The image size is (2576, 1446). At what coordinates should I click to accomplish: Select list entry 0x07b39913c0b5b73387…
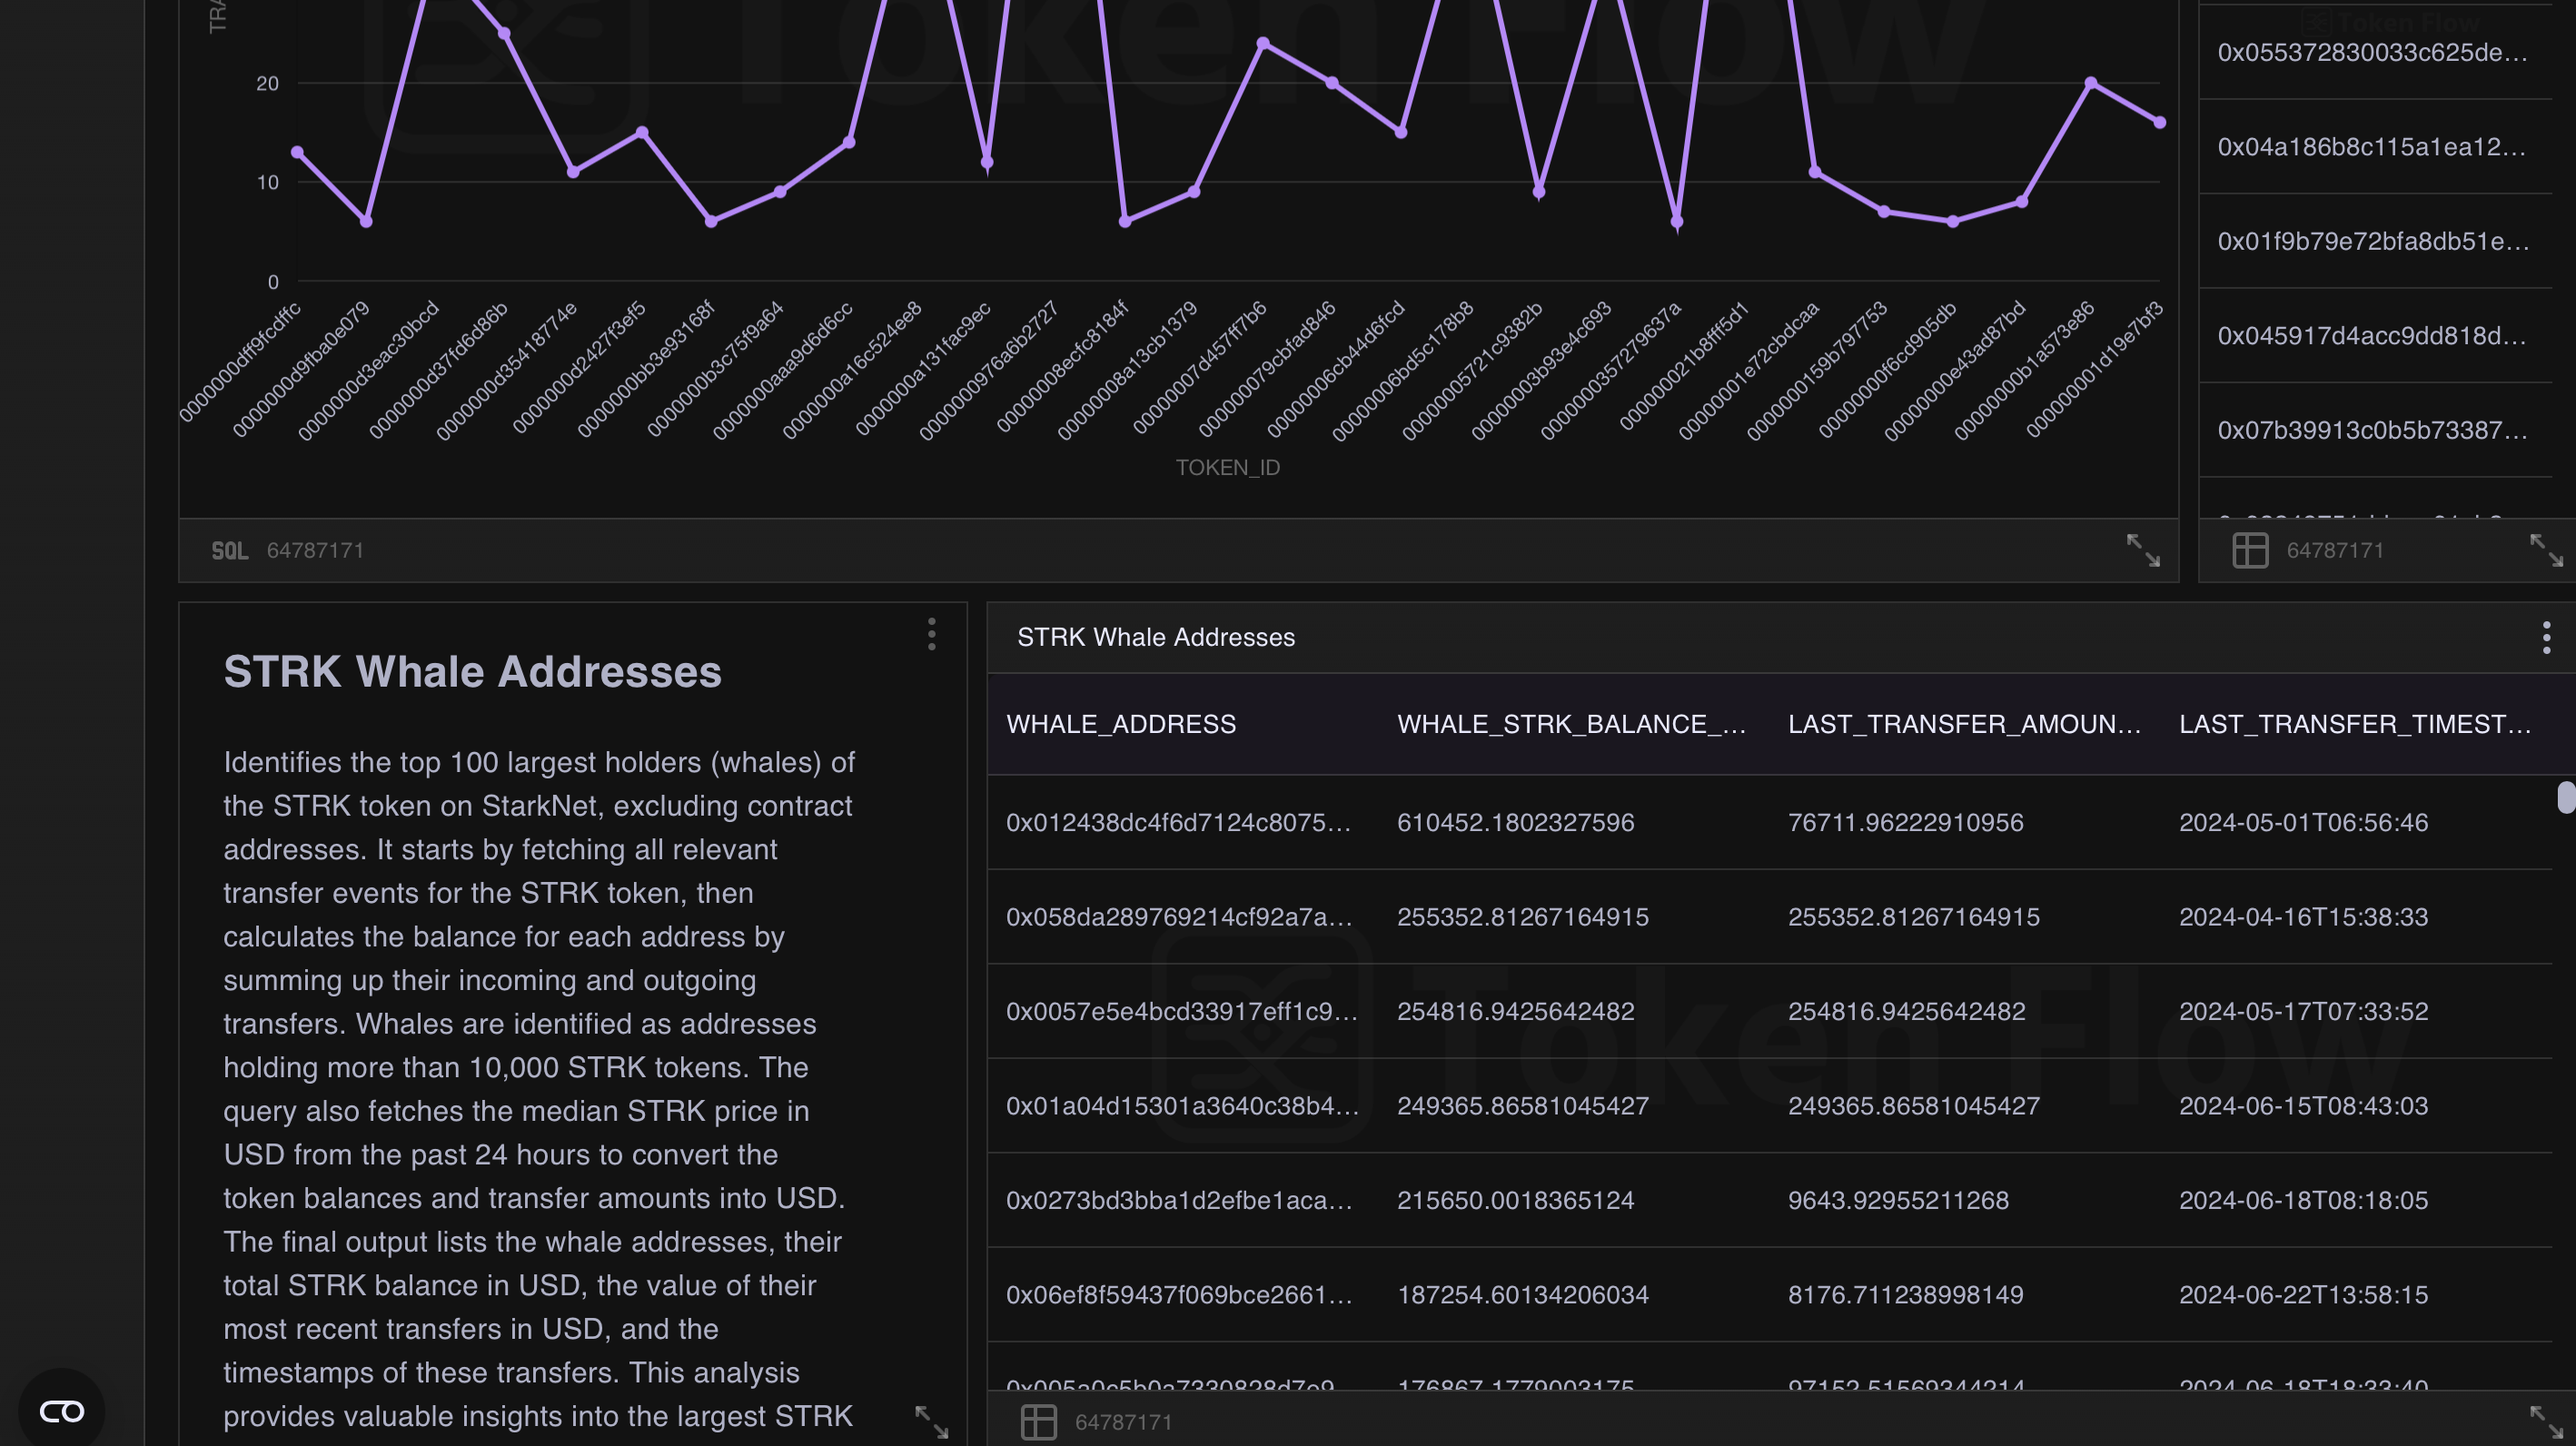[2372, 430]
